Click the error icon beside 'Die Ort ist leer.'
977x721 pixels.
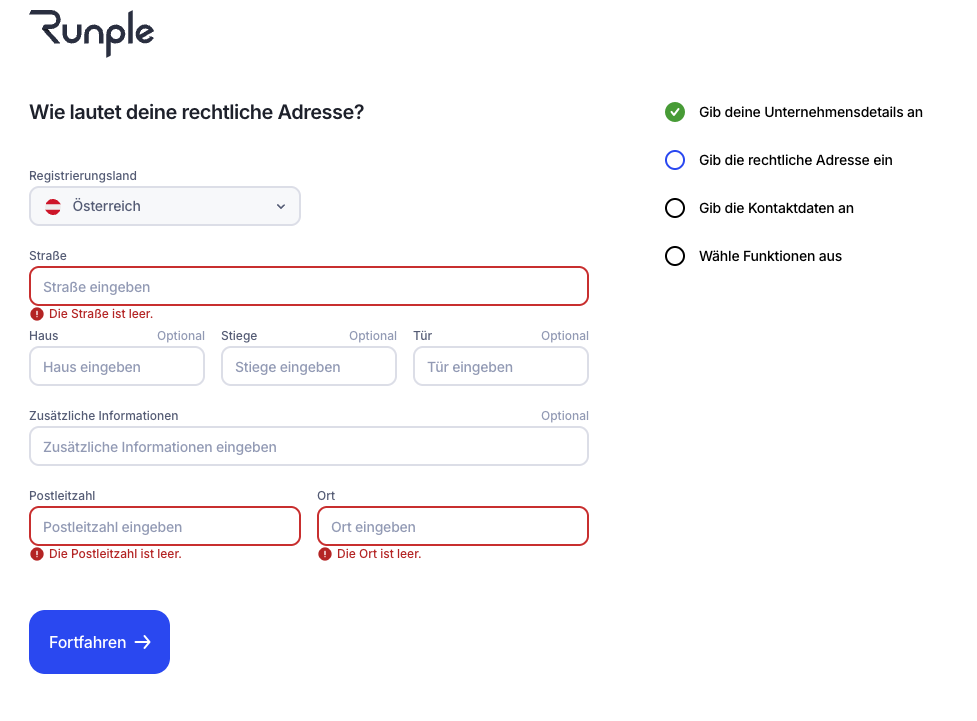click(325, 554)
